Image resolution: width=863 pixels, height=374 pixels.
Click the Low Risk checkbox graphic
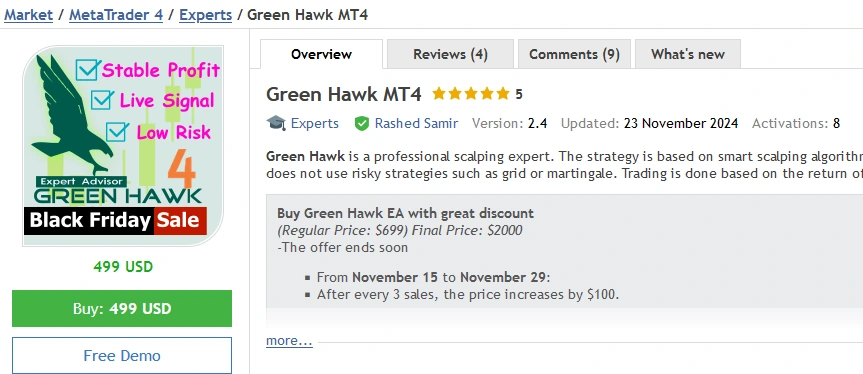[118, 131]
